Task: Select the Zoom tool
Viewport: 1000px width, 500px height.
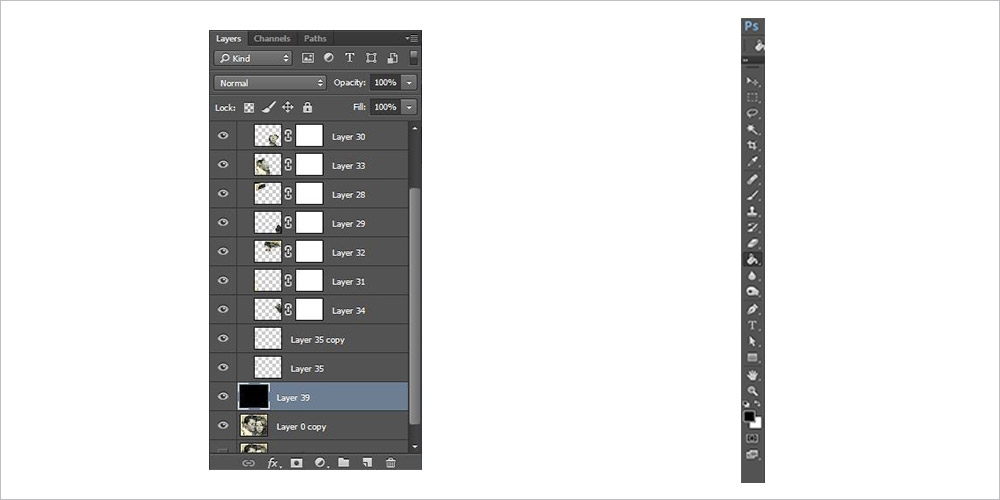Action: 753,391
